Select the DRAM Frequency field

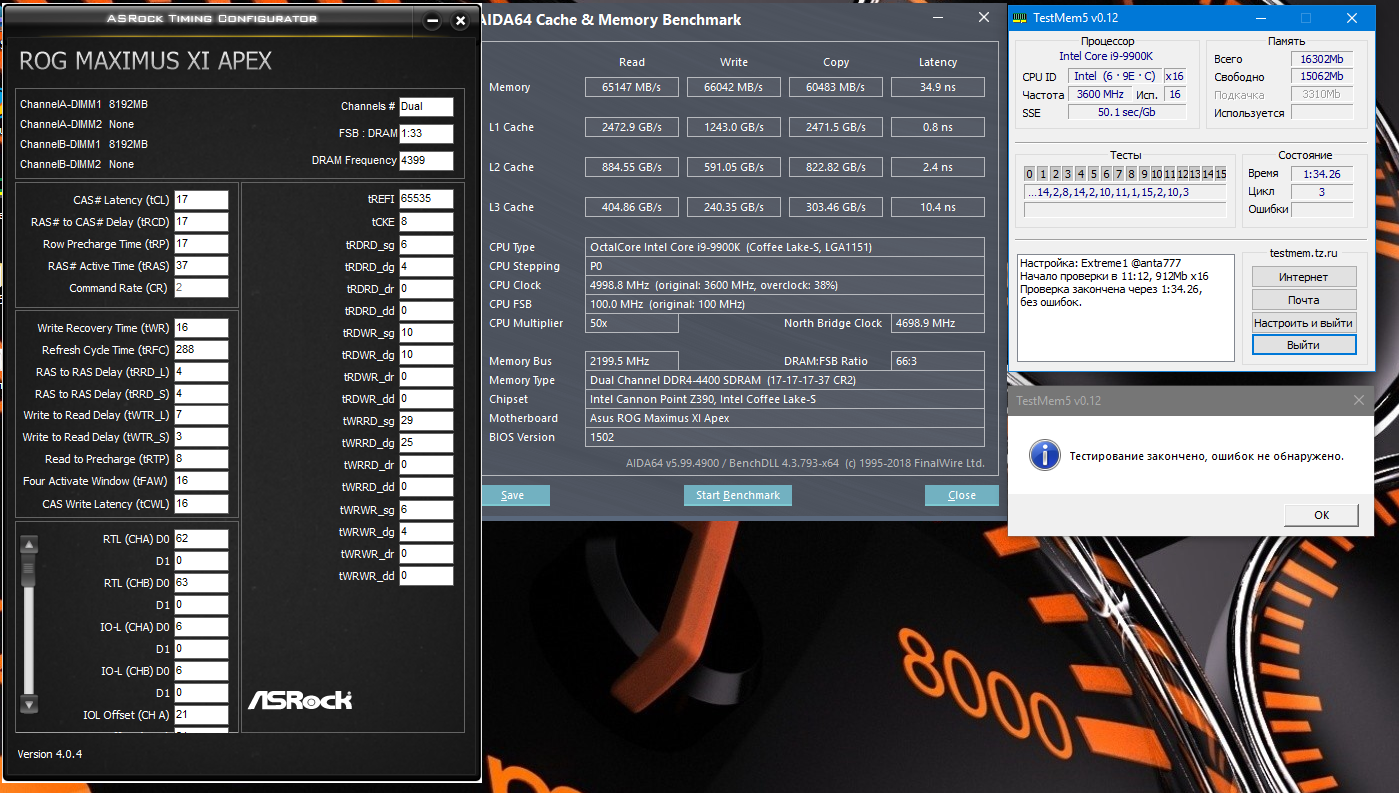tap(426, 161)
